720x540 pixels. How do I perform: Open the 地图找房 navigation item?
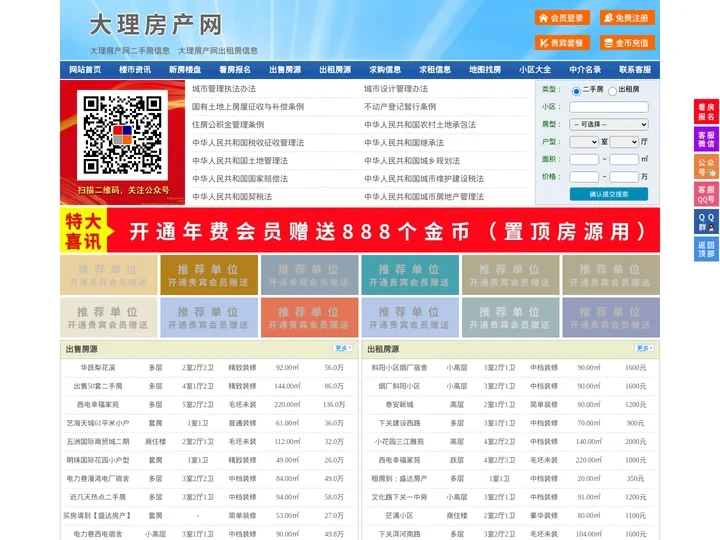tap(485, 70)
